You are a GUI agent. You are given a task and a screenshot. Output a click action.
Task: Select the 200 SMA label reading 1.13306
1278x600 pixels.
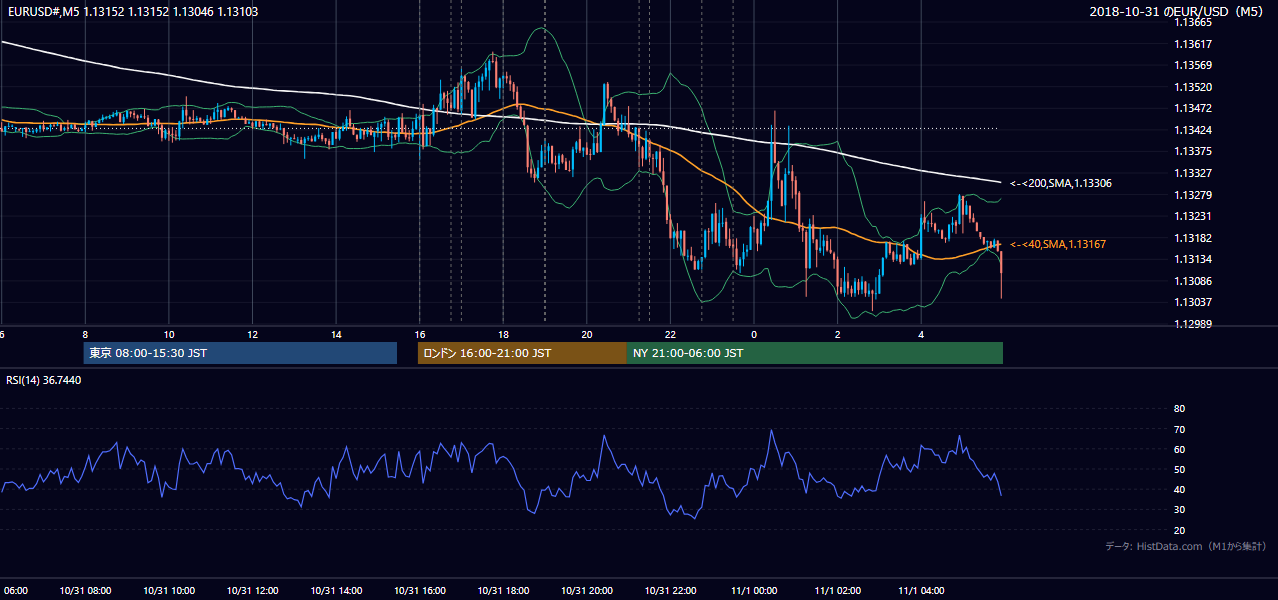(x=1060, y=184)
